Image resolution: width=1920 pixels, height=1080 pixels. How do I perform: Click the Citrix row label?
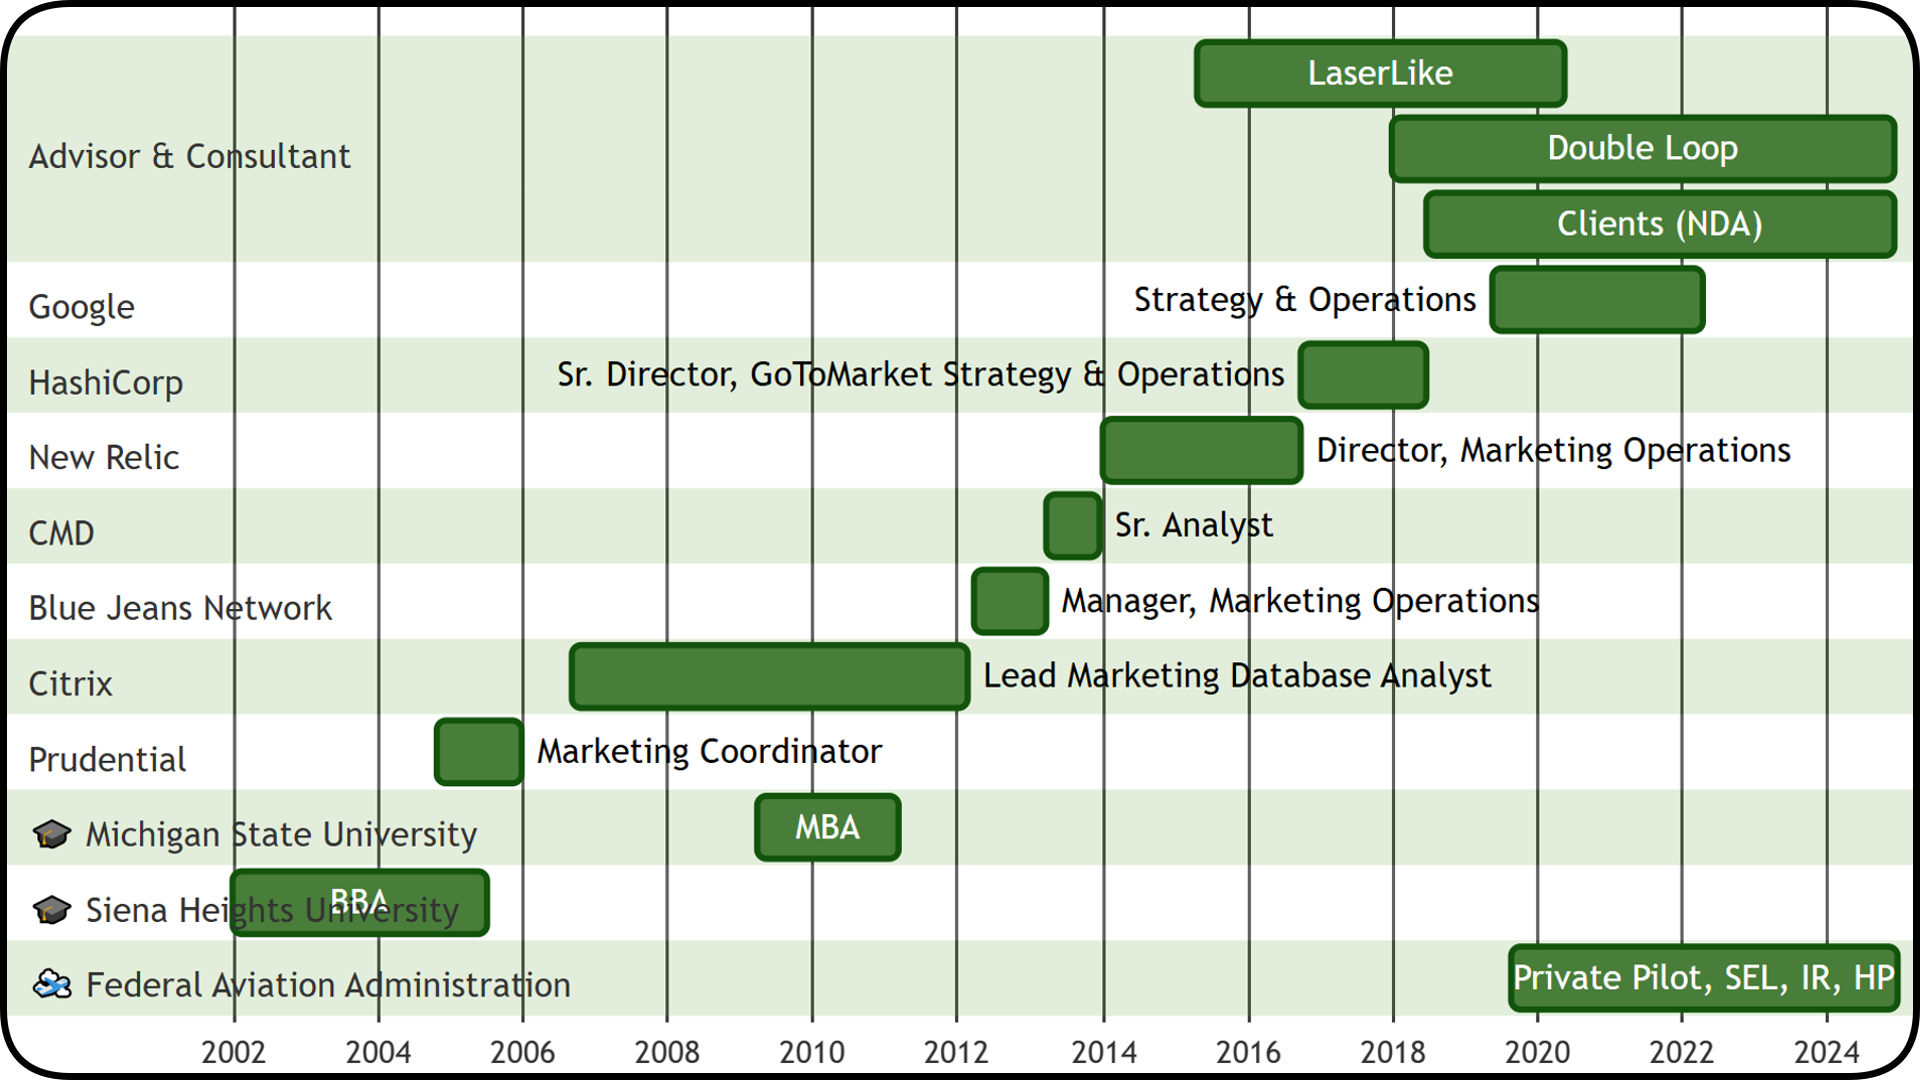point(70,684)
